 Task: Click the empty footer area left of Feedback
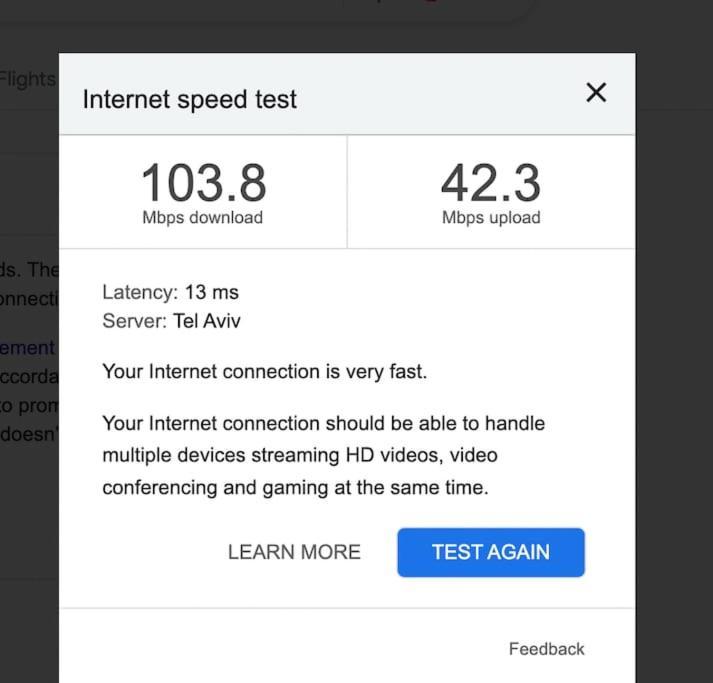click(x=282, y=648)
